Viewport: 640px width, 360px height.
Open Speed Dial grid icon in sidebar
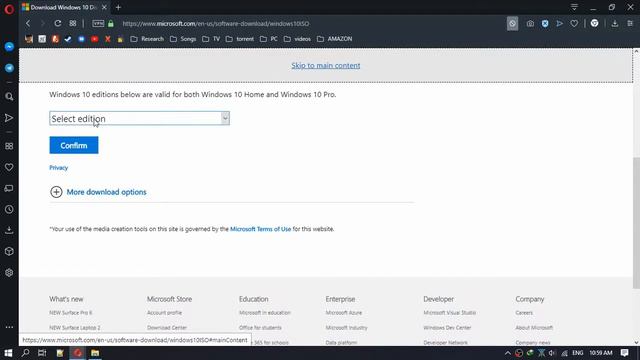[9, 146]
